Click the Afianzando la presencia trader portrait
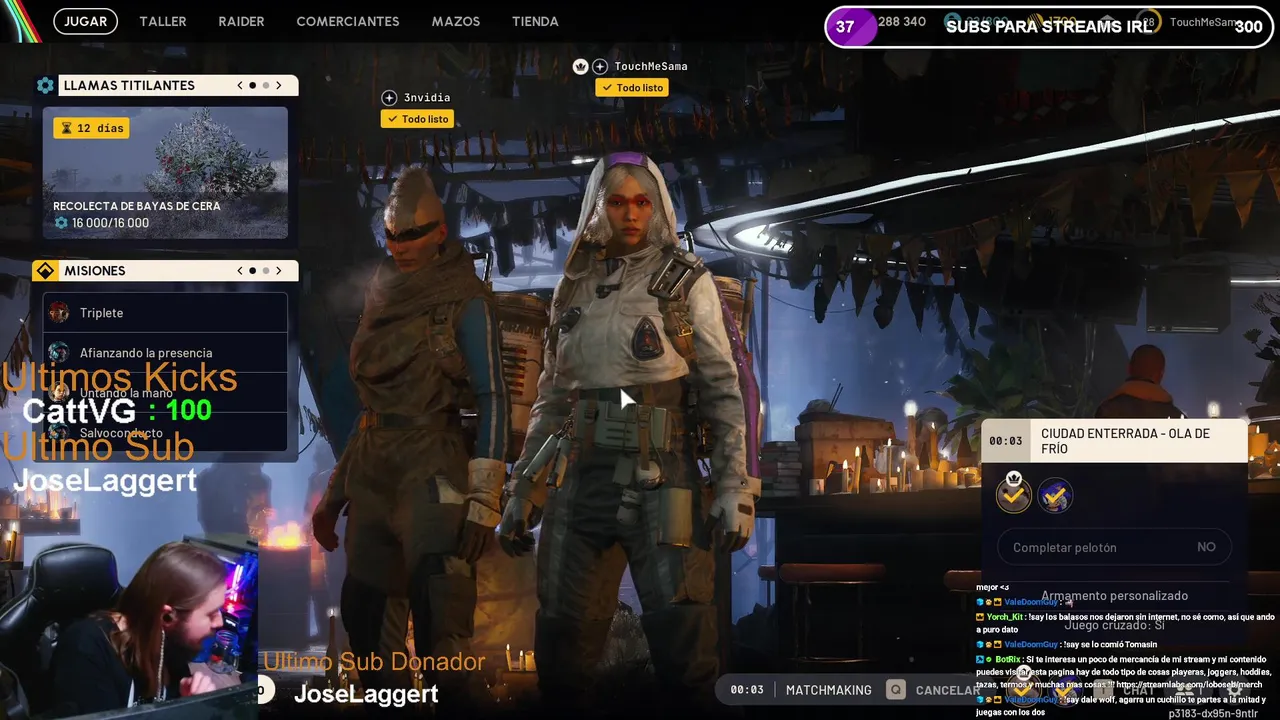Screen dimensions: 1280x720 (60, 353)
